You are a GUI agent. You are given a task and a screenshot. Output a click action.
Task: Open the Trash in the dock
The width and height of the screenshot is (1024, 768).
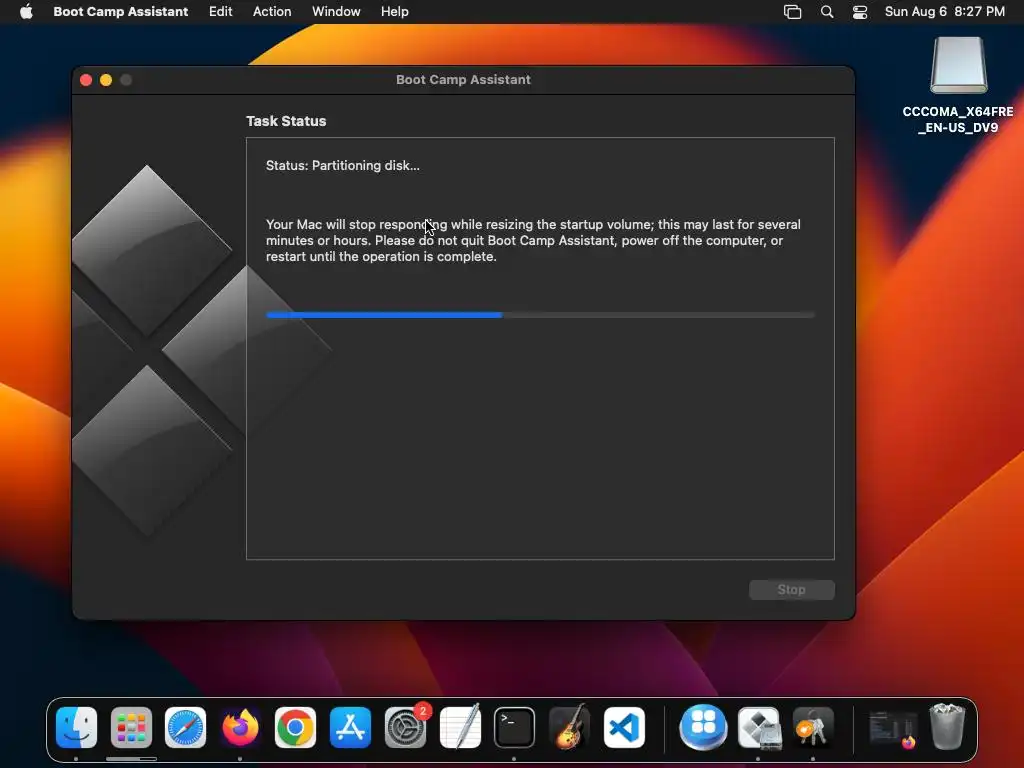pos(947,726)
